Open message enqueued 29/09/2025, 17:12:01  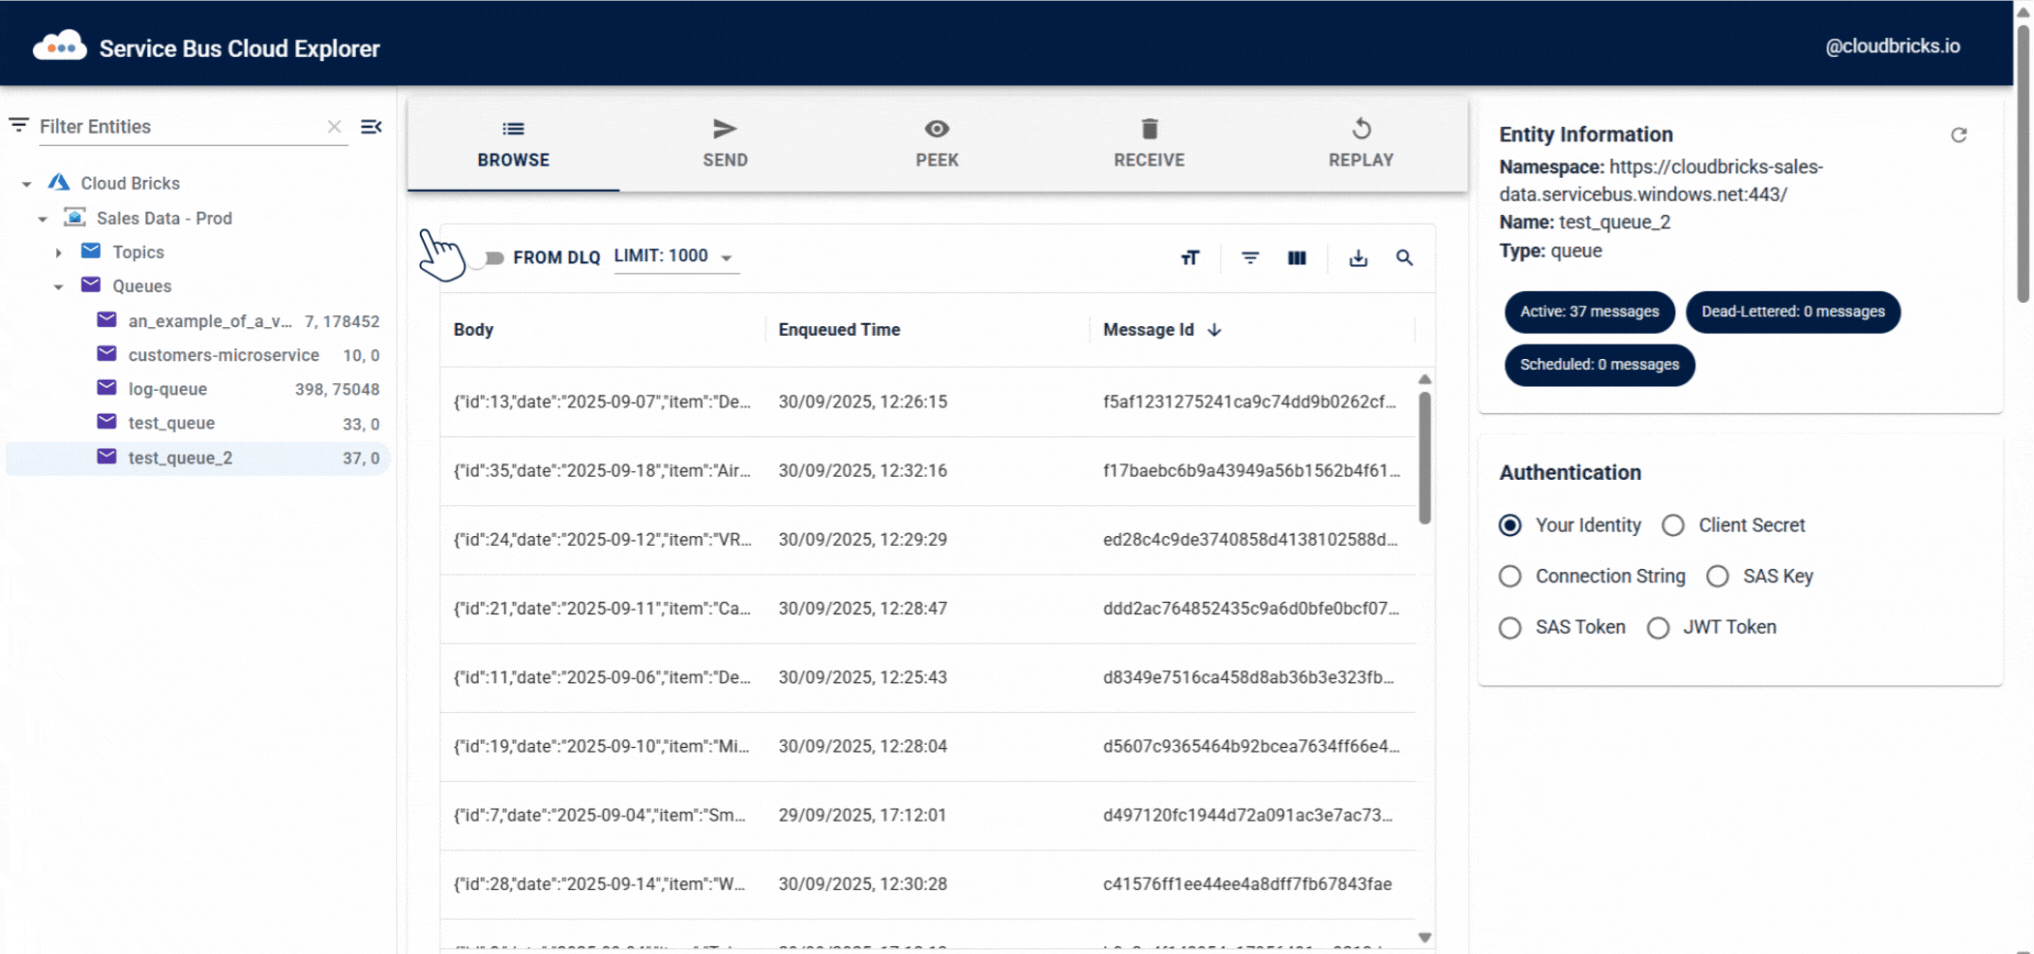[928, 816]
